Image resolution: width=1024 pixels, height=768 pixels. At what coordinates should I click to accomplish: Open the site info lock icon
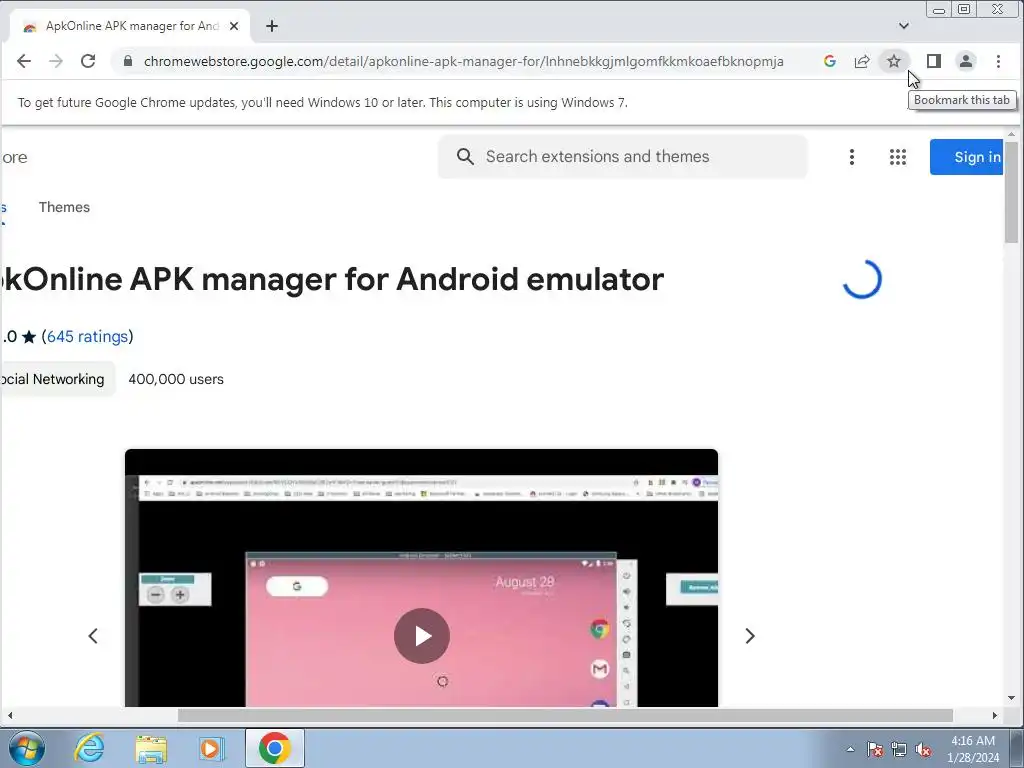tap(128, 61)
